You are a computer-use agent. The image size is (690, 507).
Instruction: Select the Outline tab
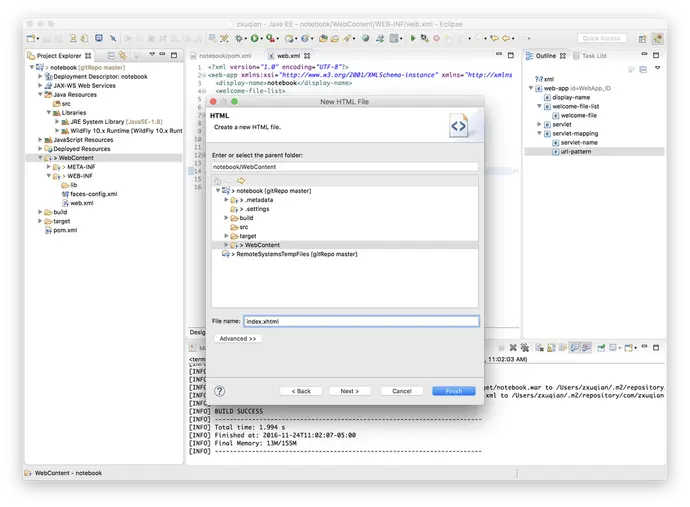click(545, 56)
